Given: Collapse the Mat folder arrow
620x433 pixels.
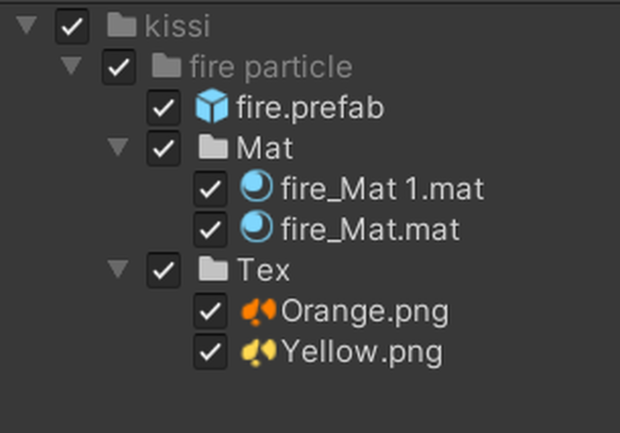Looking at the screenshot, I should (x=118, y=147).
